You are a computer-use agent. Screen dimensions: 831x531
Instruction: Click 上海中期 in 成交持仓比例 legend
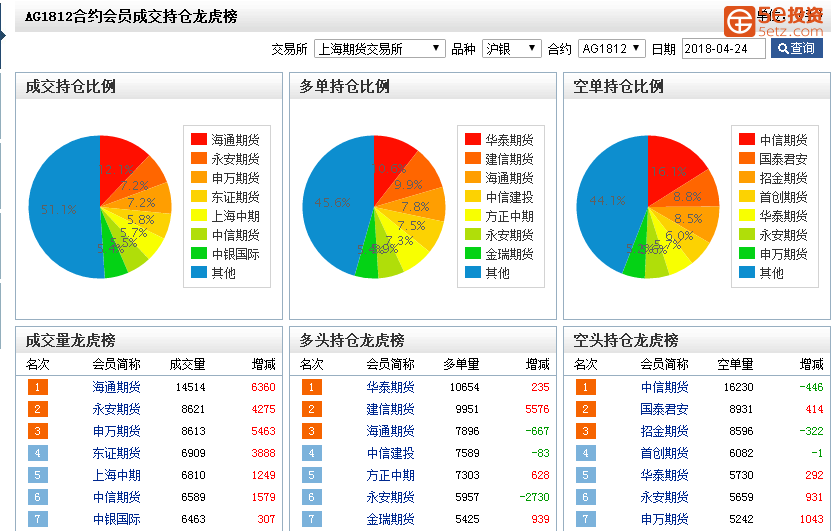click(235, 216)
